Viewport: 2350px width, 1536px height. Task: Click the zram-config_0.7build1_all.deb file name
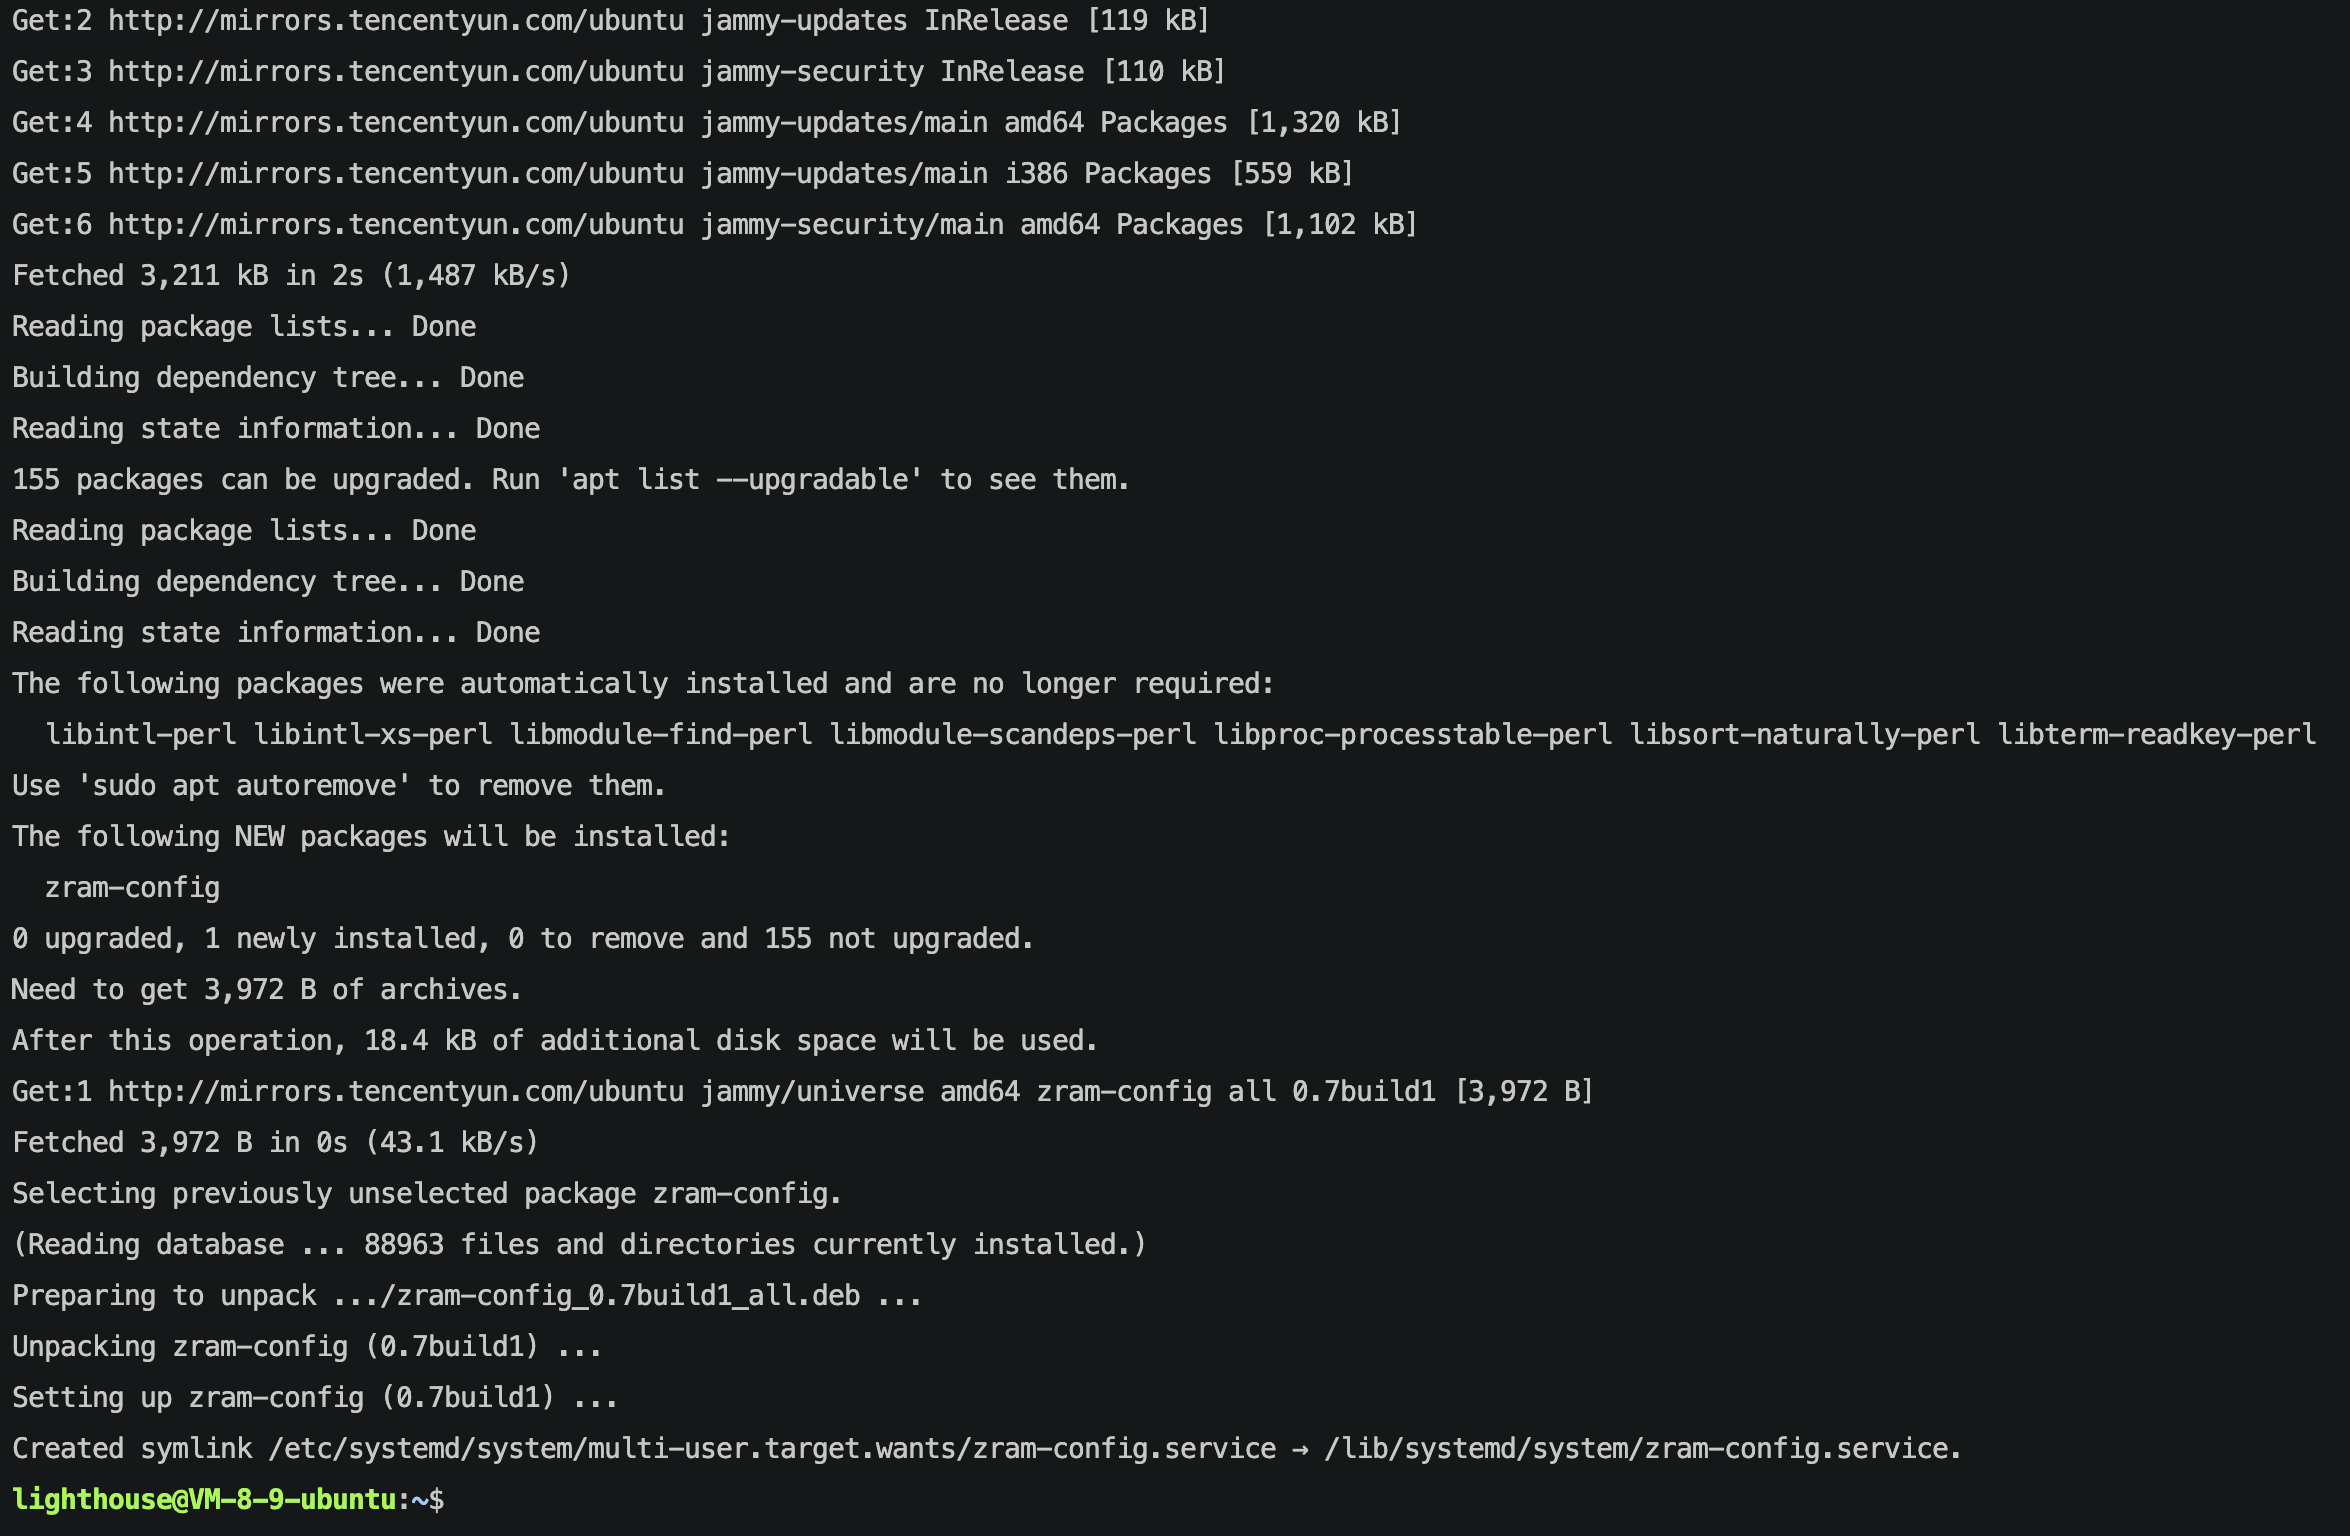[x=628, y=1295]
